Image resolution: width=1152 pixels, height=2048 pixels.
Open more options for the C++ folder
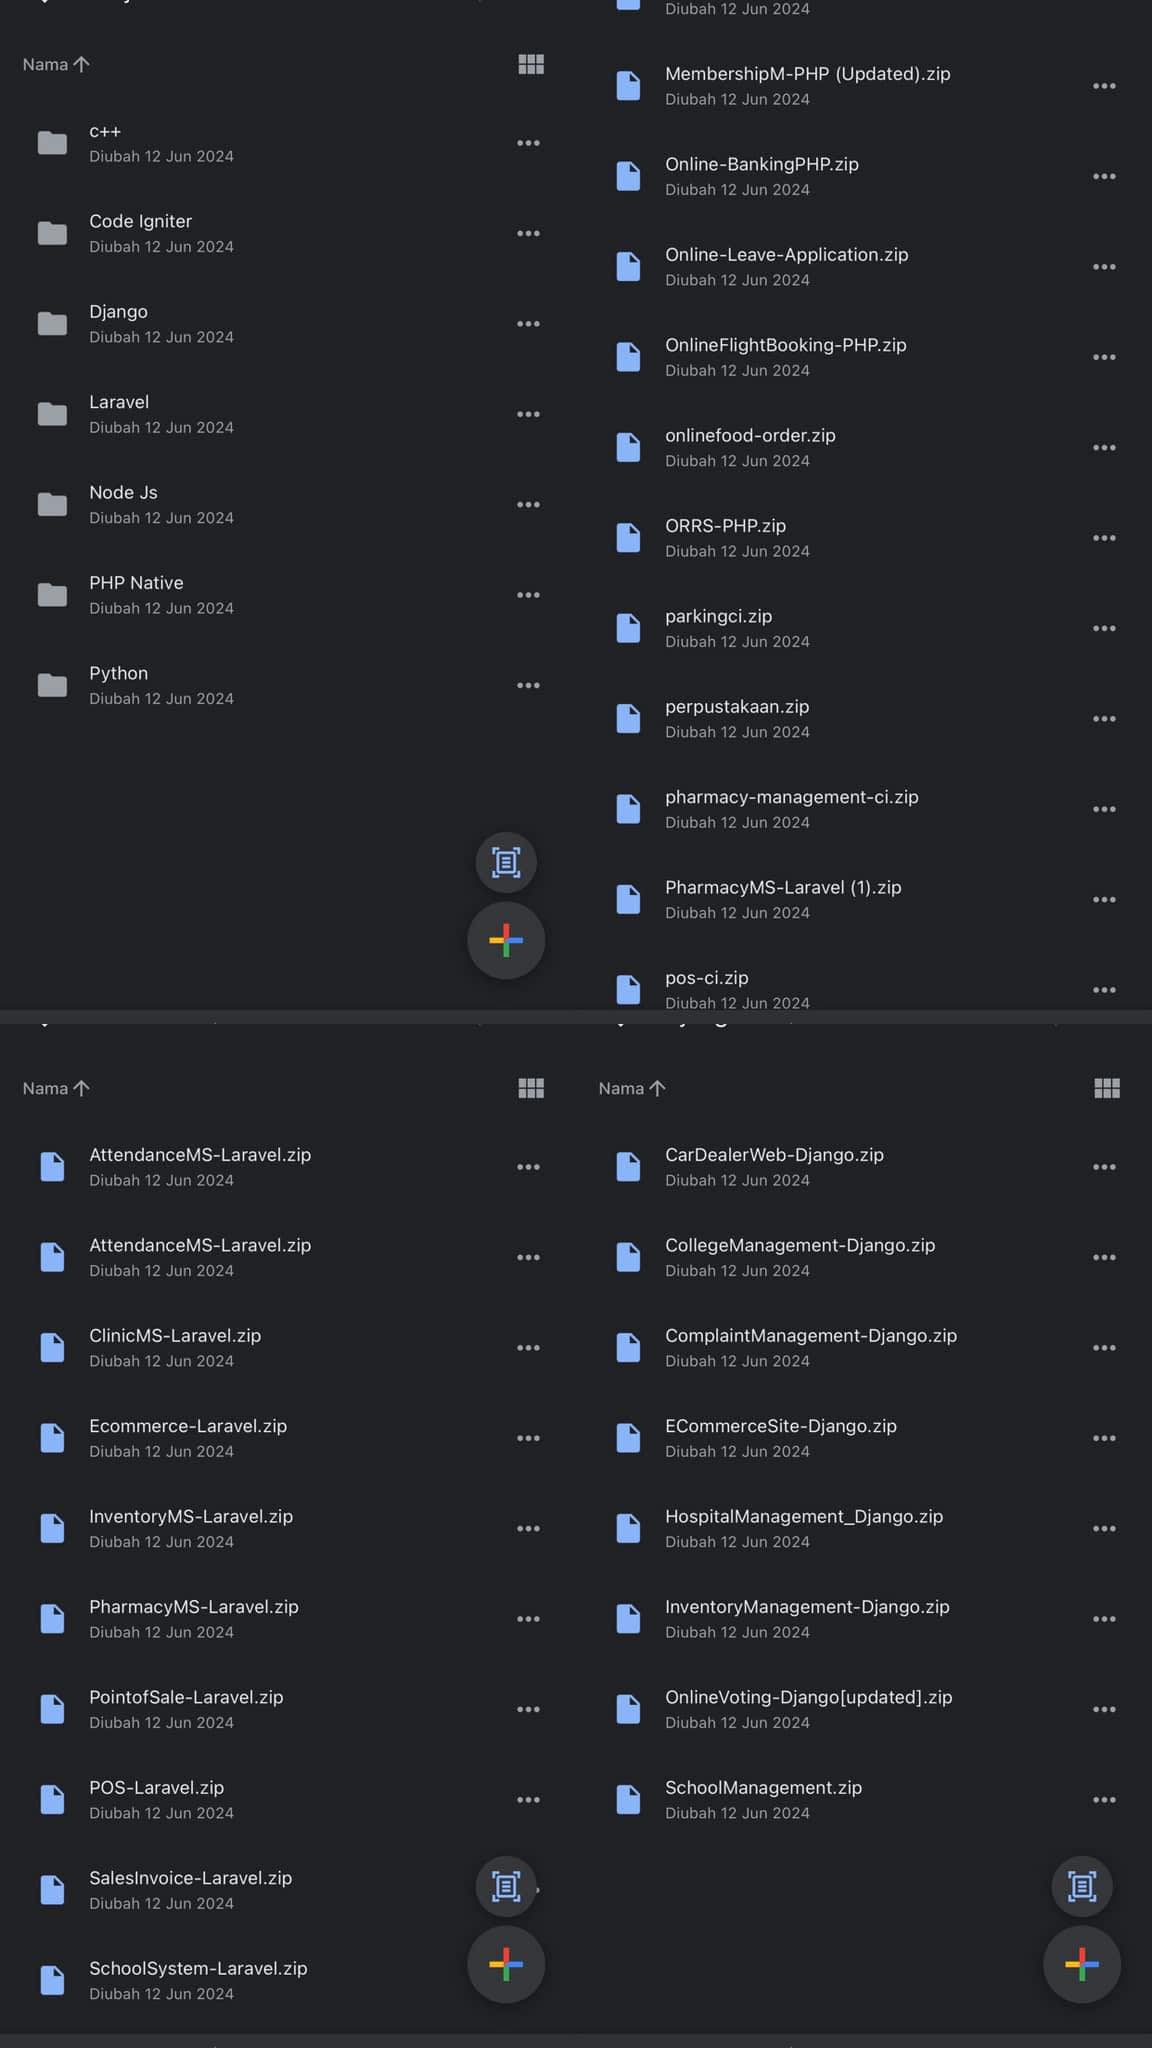tap(528, 143)
